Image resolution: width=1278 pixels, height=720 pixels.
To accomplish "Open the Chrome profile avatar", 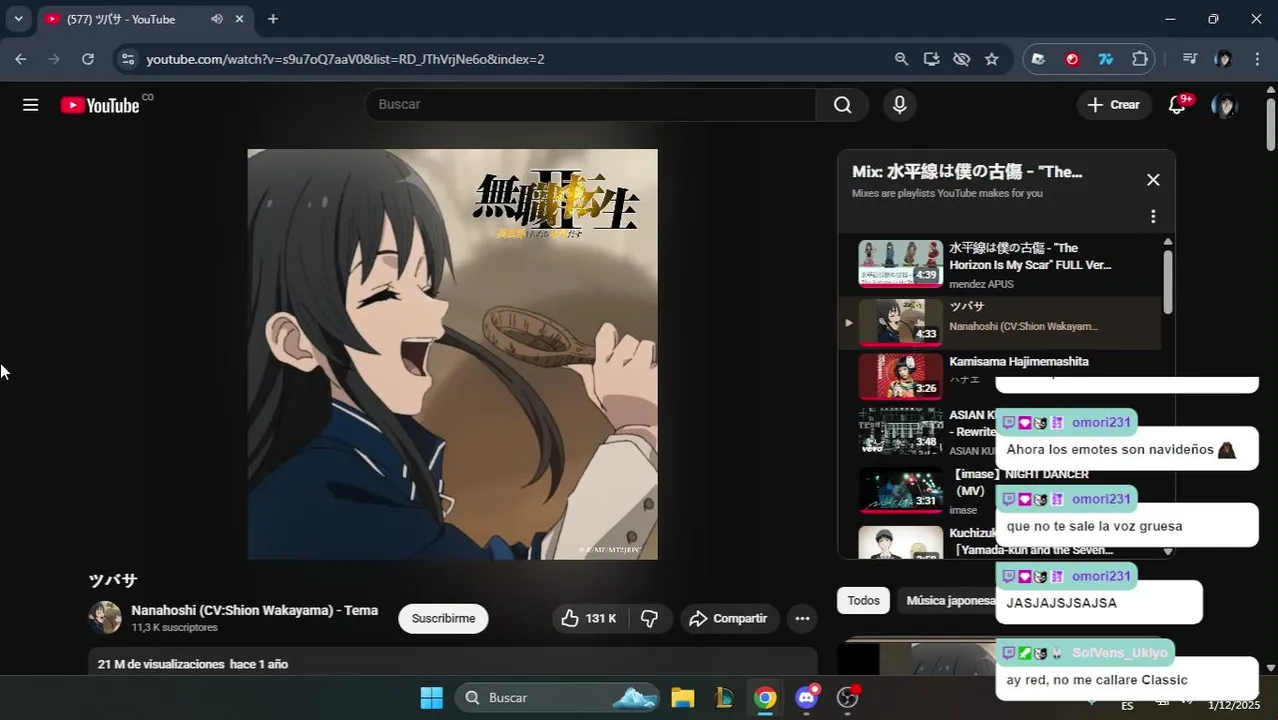I will coord(1223,59).
